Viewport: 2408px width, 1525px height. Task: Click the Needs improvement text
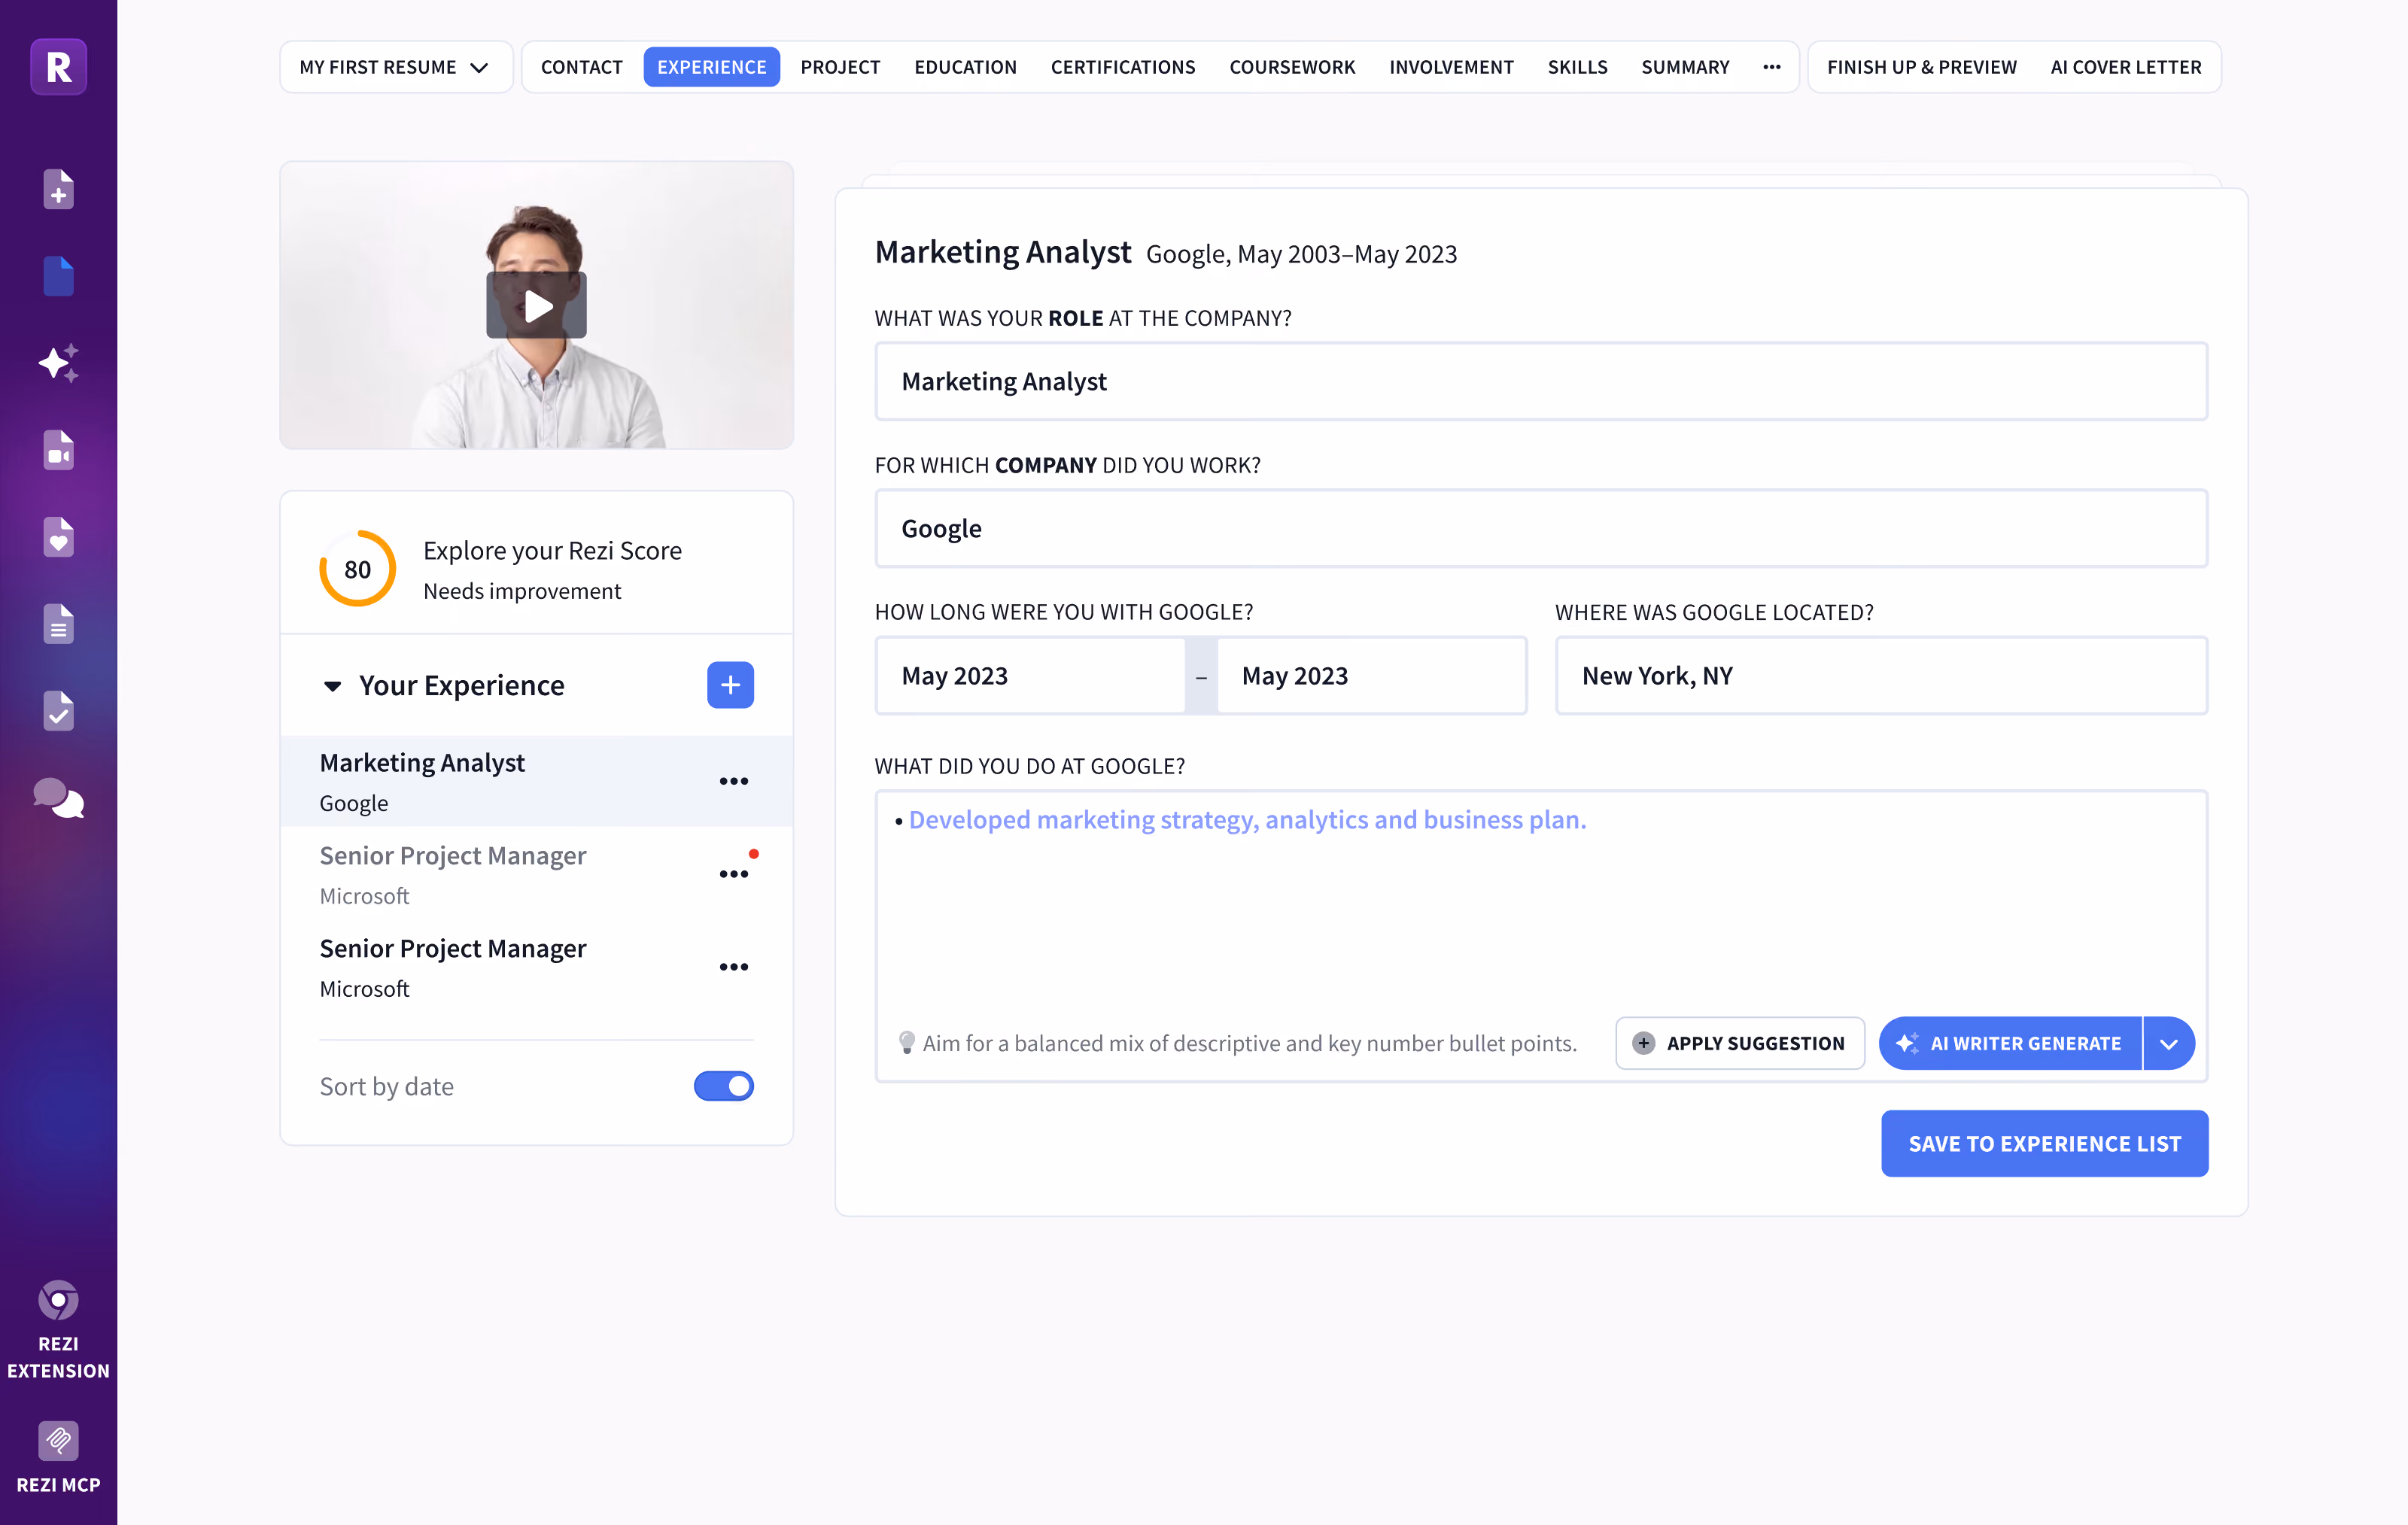tap(522, 591)
